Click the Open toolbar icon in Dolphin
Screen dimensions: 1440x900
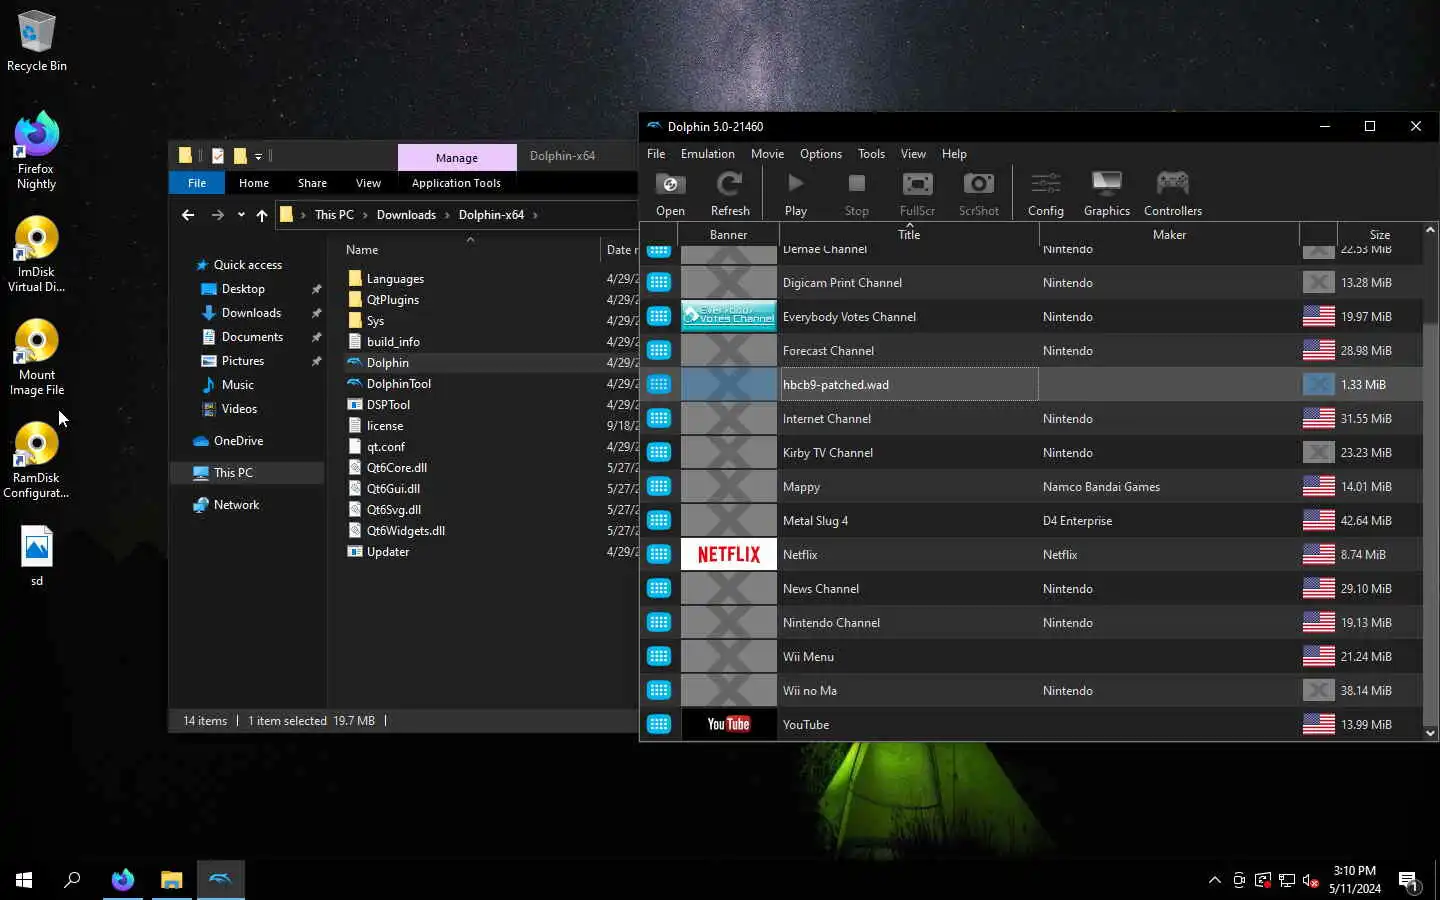[670, 193]
